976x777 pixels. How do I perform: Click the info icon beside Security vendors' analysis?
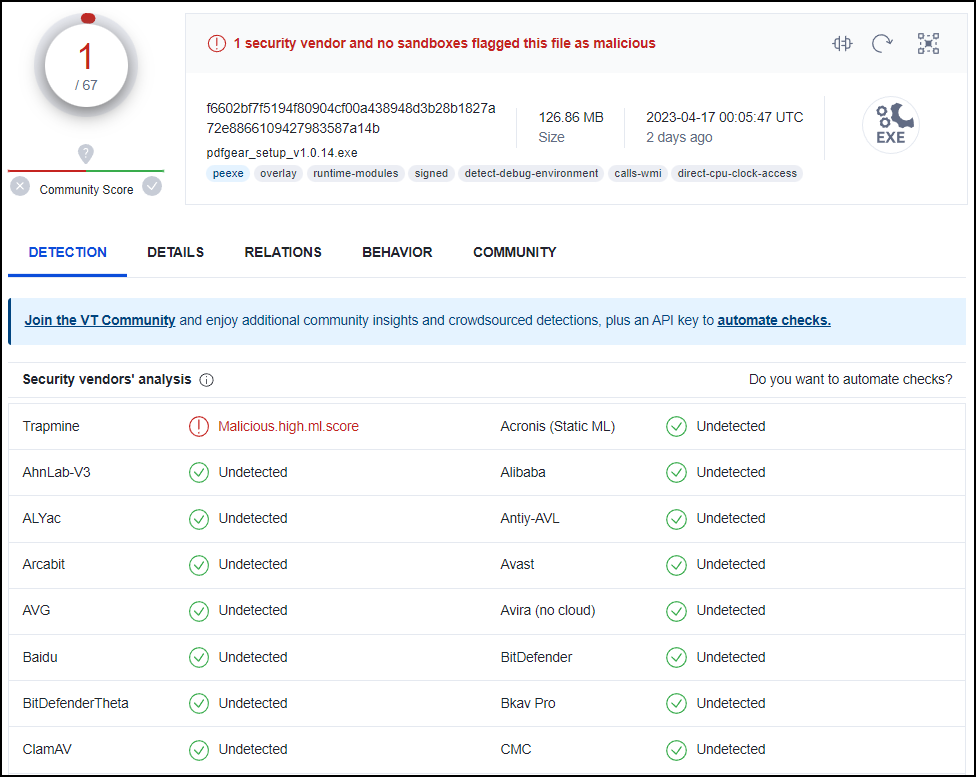point(207,380)
